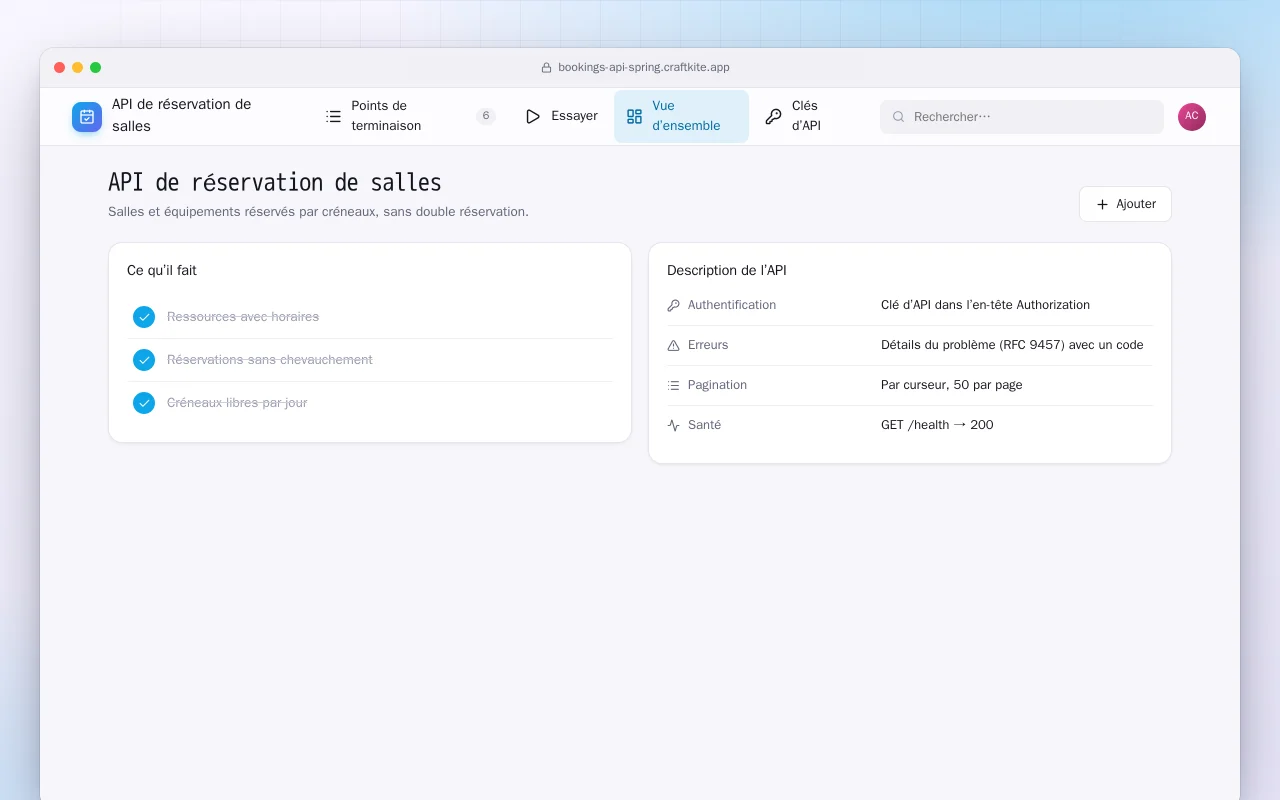Click the text 'Créneaux libres par jour'
This screenshot has width=1280, height=800.
point(237,403)
